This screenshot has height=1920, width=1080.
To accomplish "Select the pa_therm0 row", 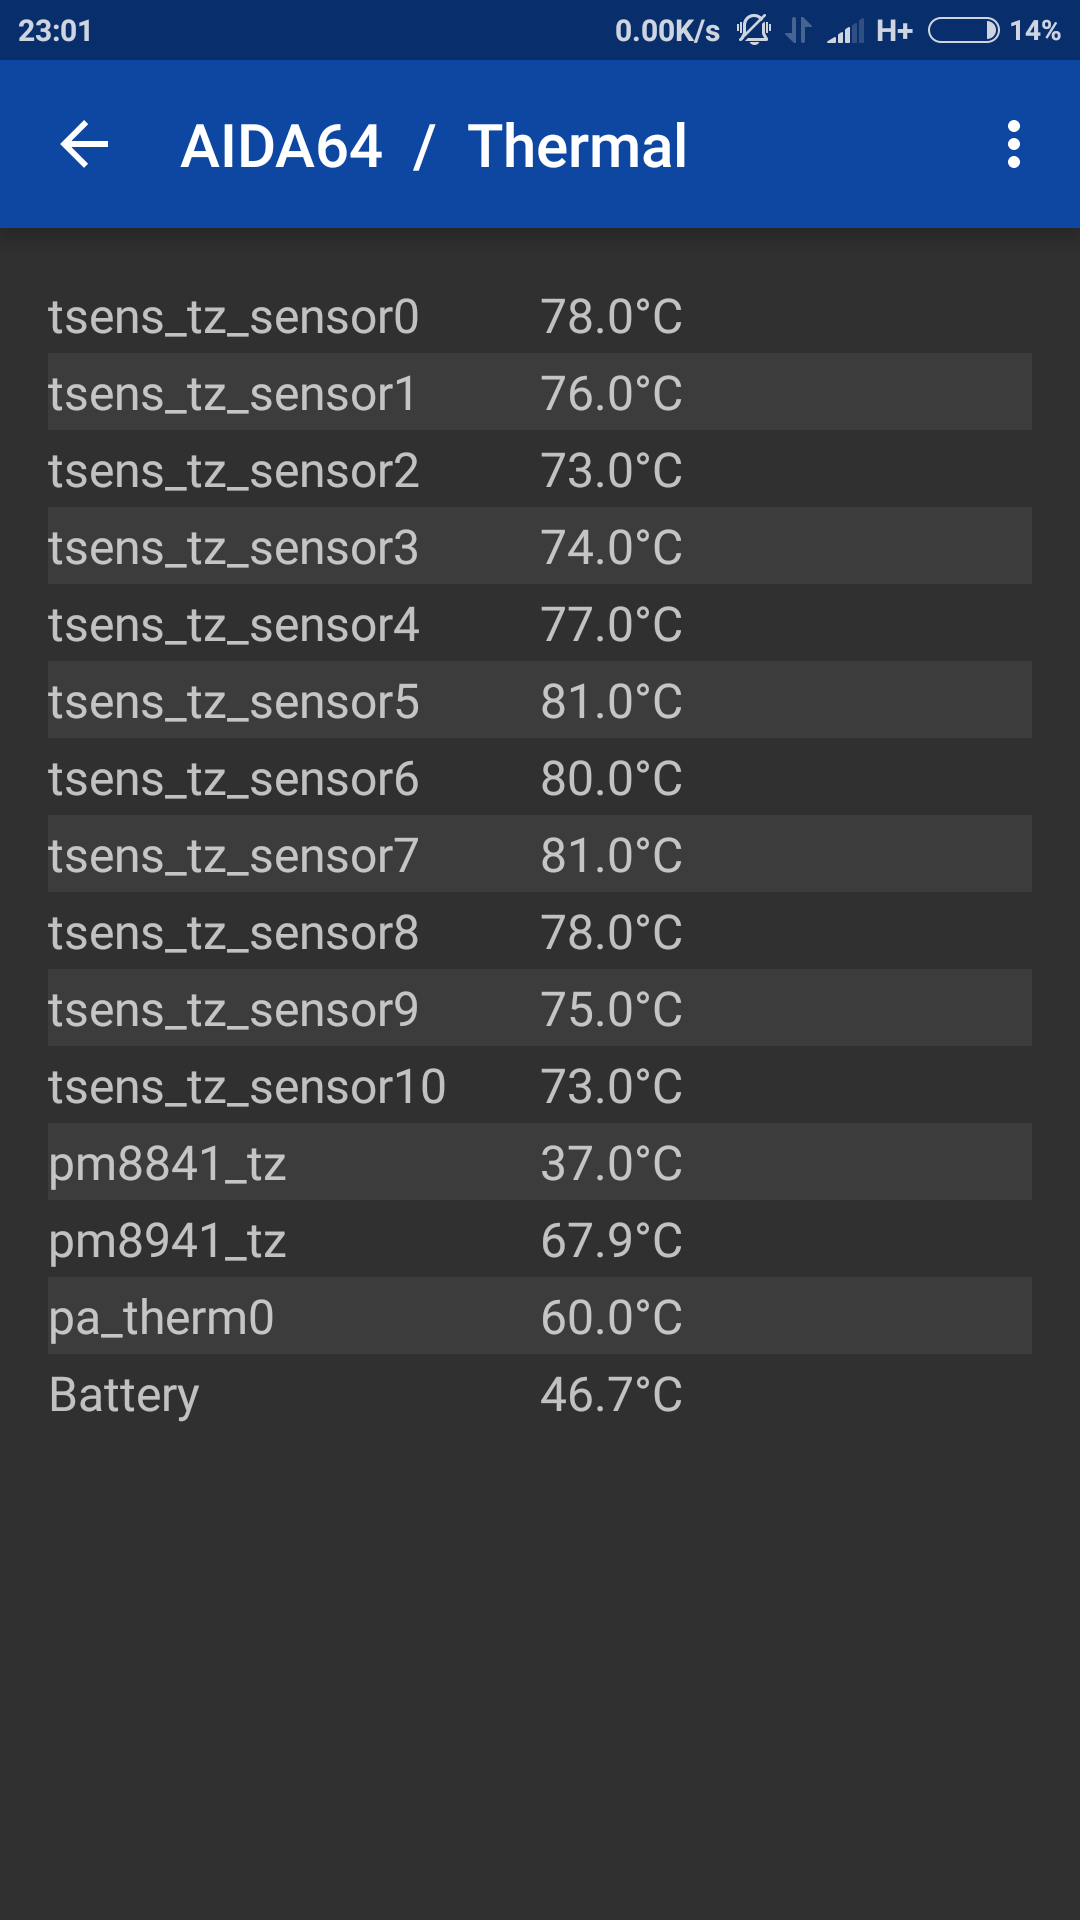I will coord(540,1317).
